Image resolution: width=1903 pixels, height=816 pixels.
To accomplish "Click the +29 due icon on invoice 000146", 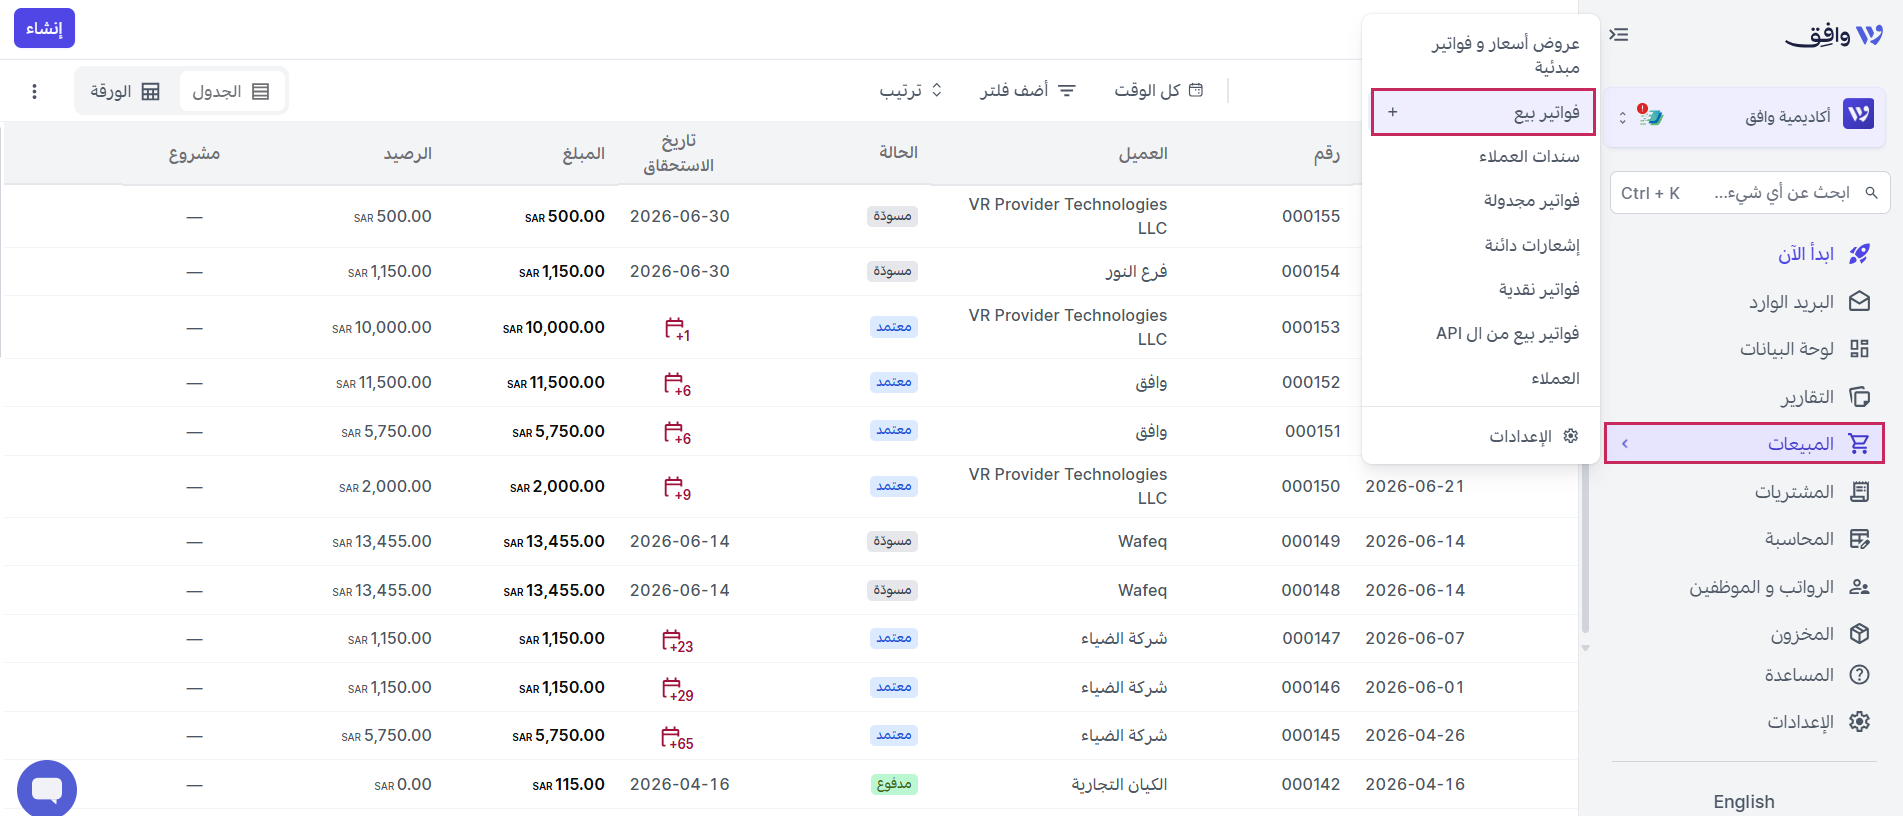I will coord(677,688).
